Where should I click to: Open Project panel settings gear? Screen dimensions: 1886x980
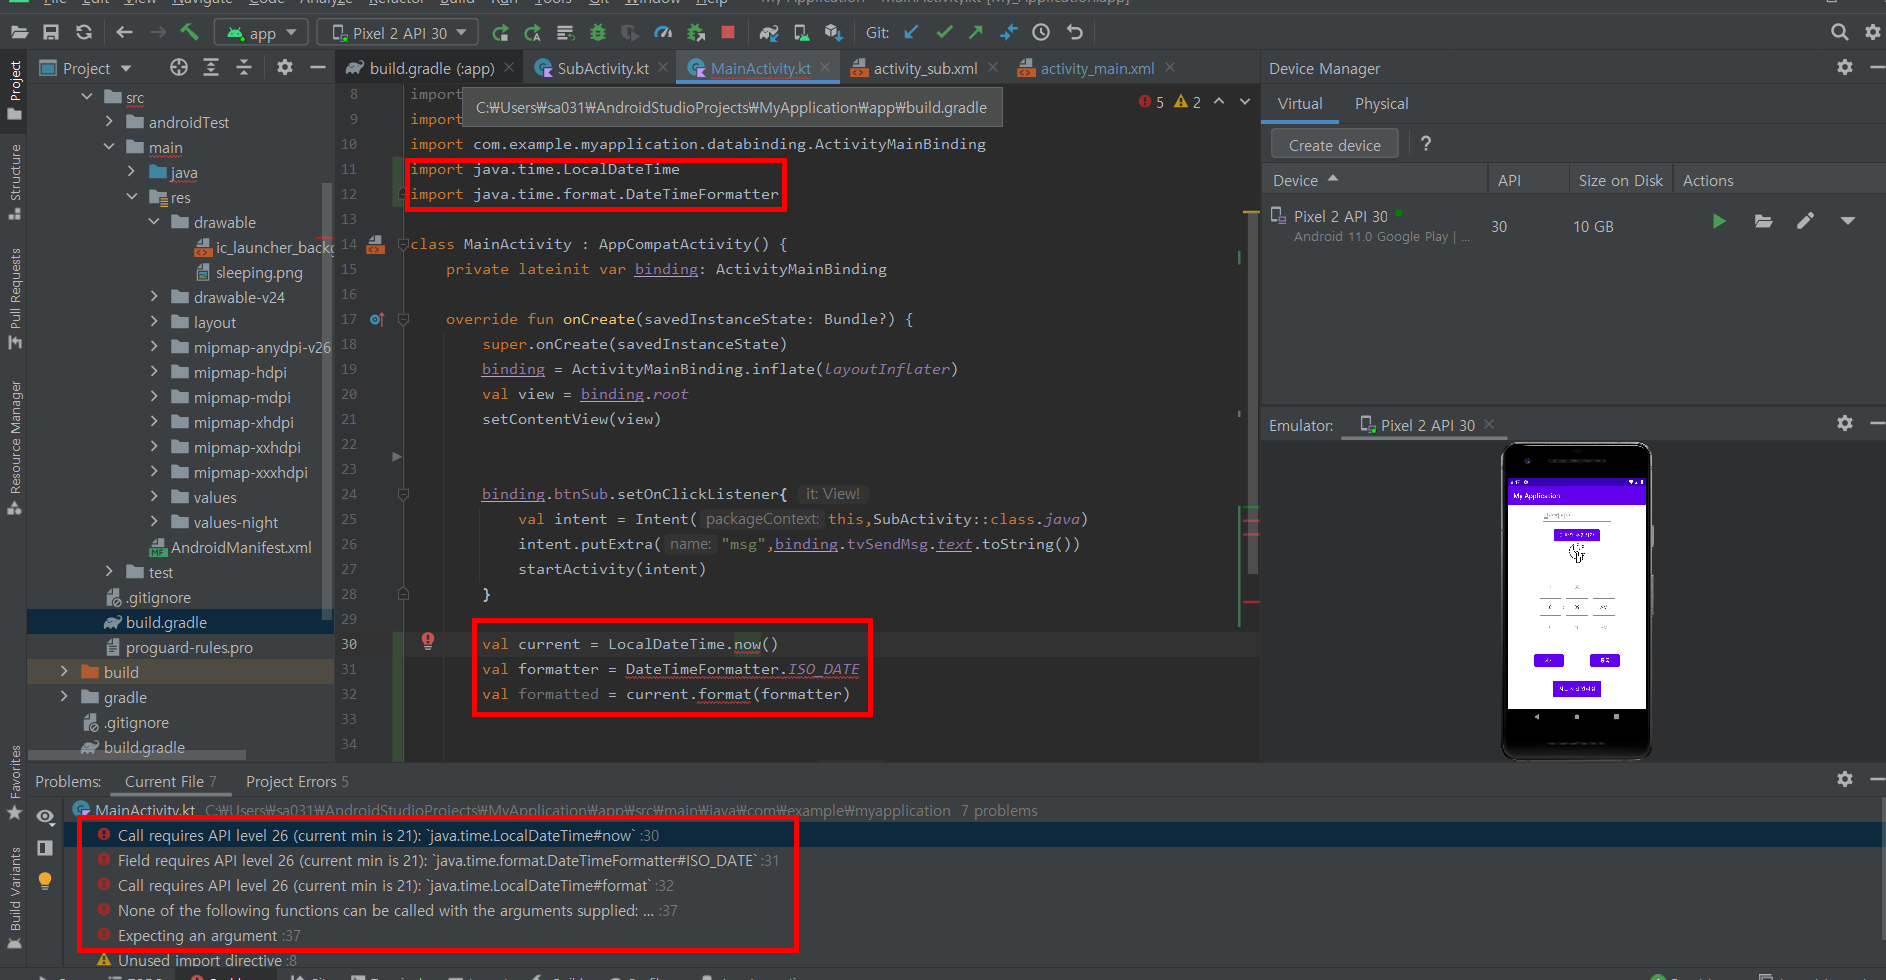tap(285, 68)
